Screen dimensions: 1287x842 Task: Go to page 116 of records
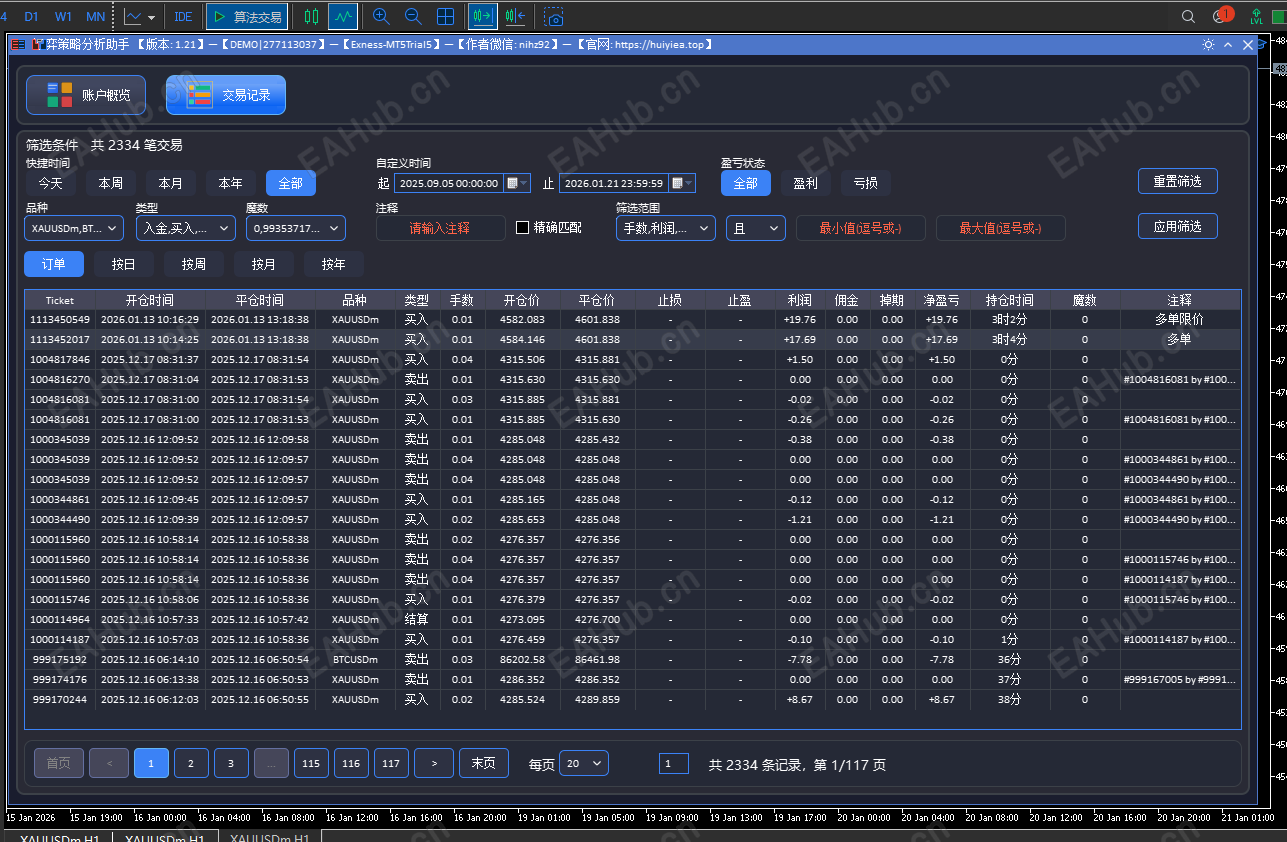pyautogui.click(x=351, y=763)
